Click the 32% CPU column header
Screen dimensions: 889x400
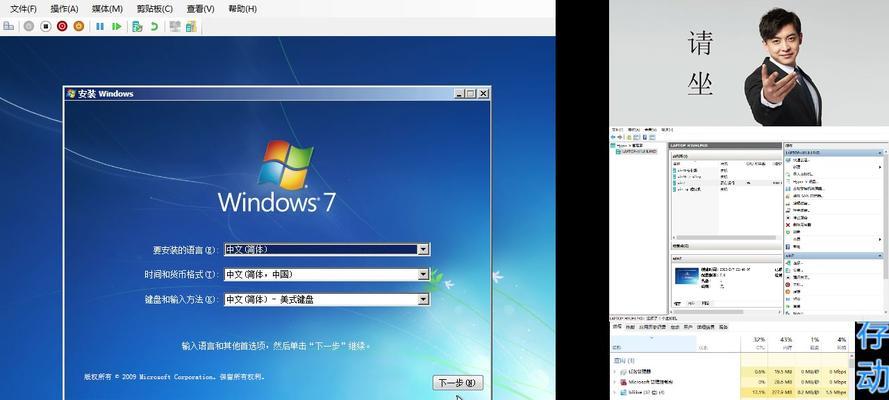click(x=754, y=343)
